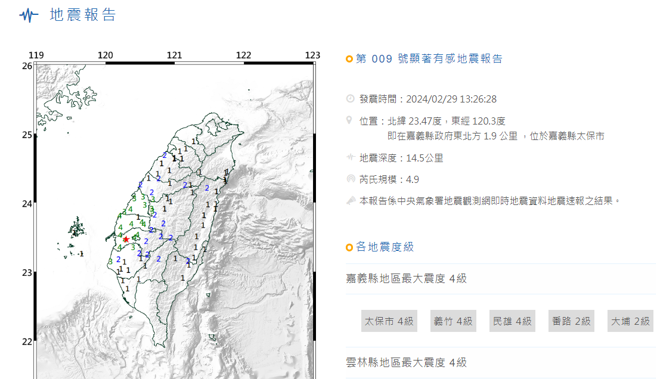Click the depth icon beside 地震深度

(350, 157)
